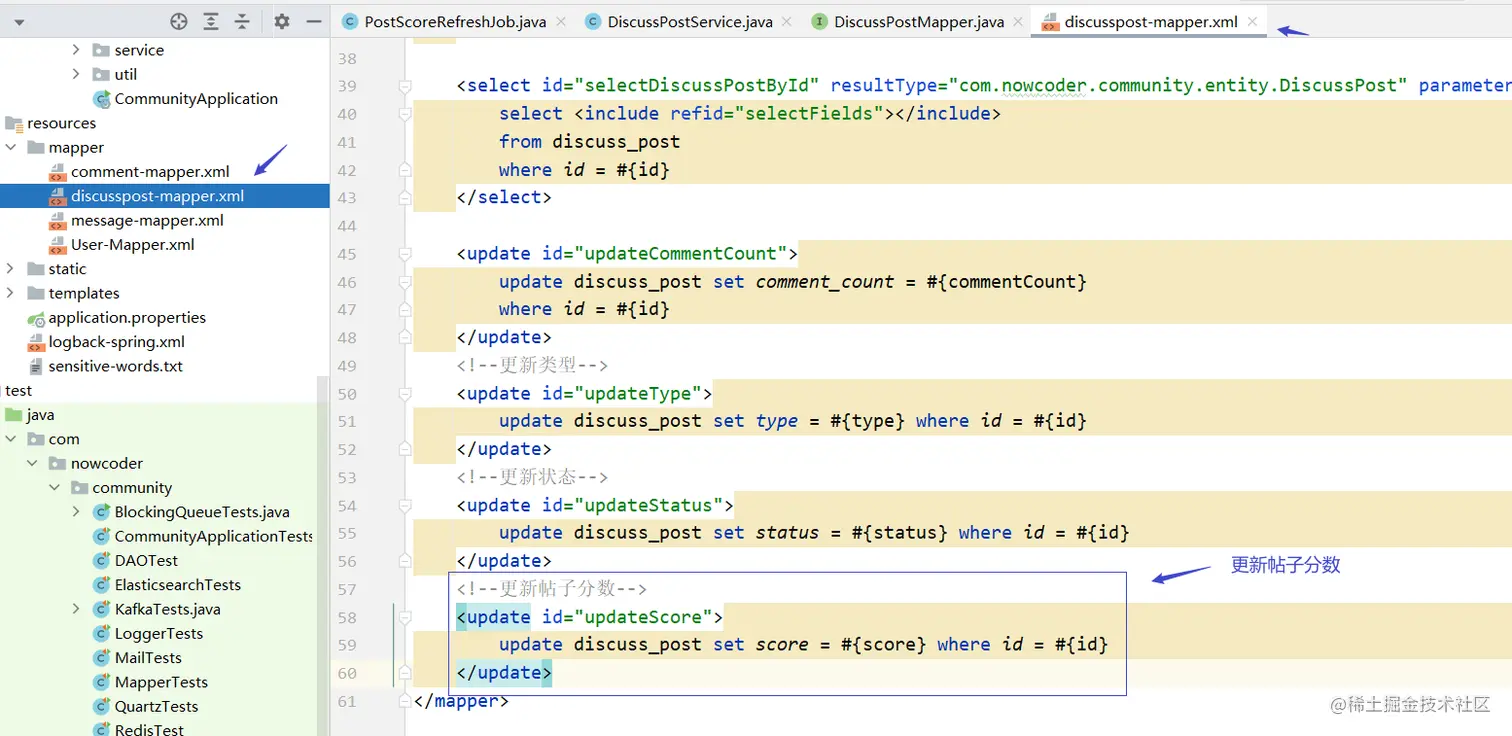Click the Expand All icon in project toolbar
1512x736 pixels.
tap(211, 21)
